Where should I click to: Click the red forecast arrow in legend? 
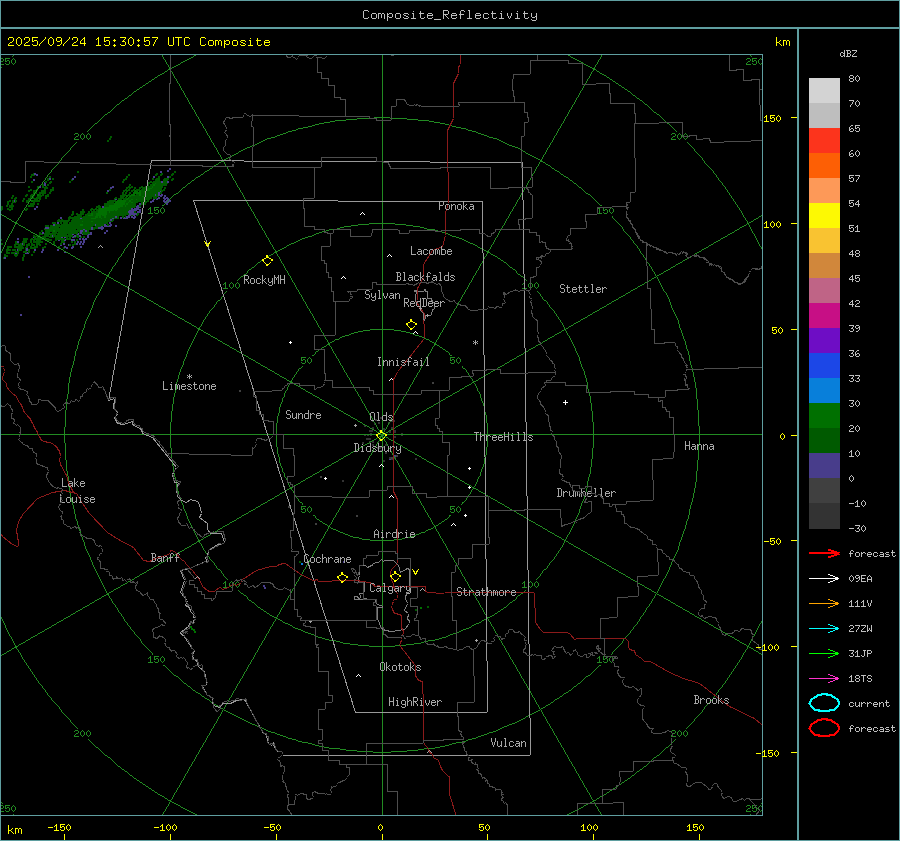[x=824, y=553]
